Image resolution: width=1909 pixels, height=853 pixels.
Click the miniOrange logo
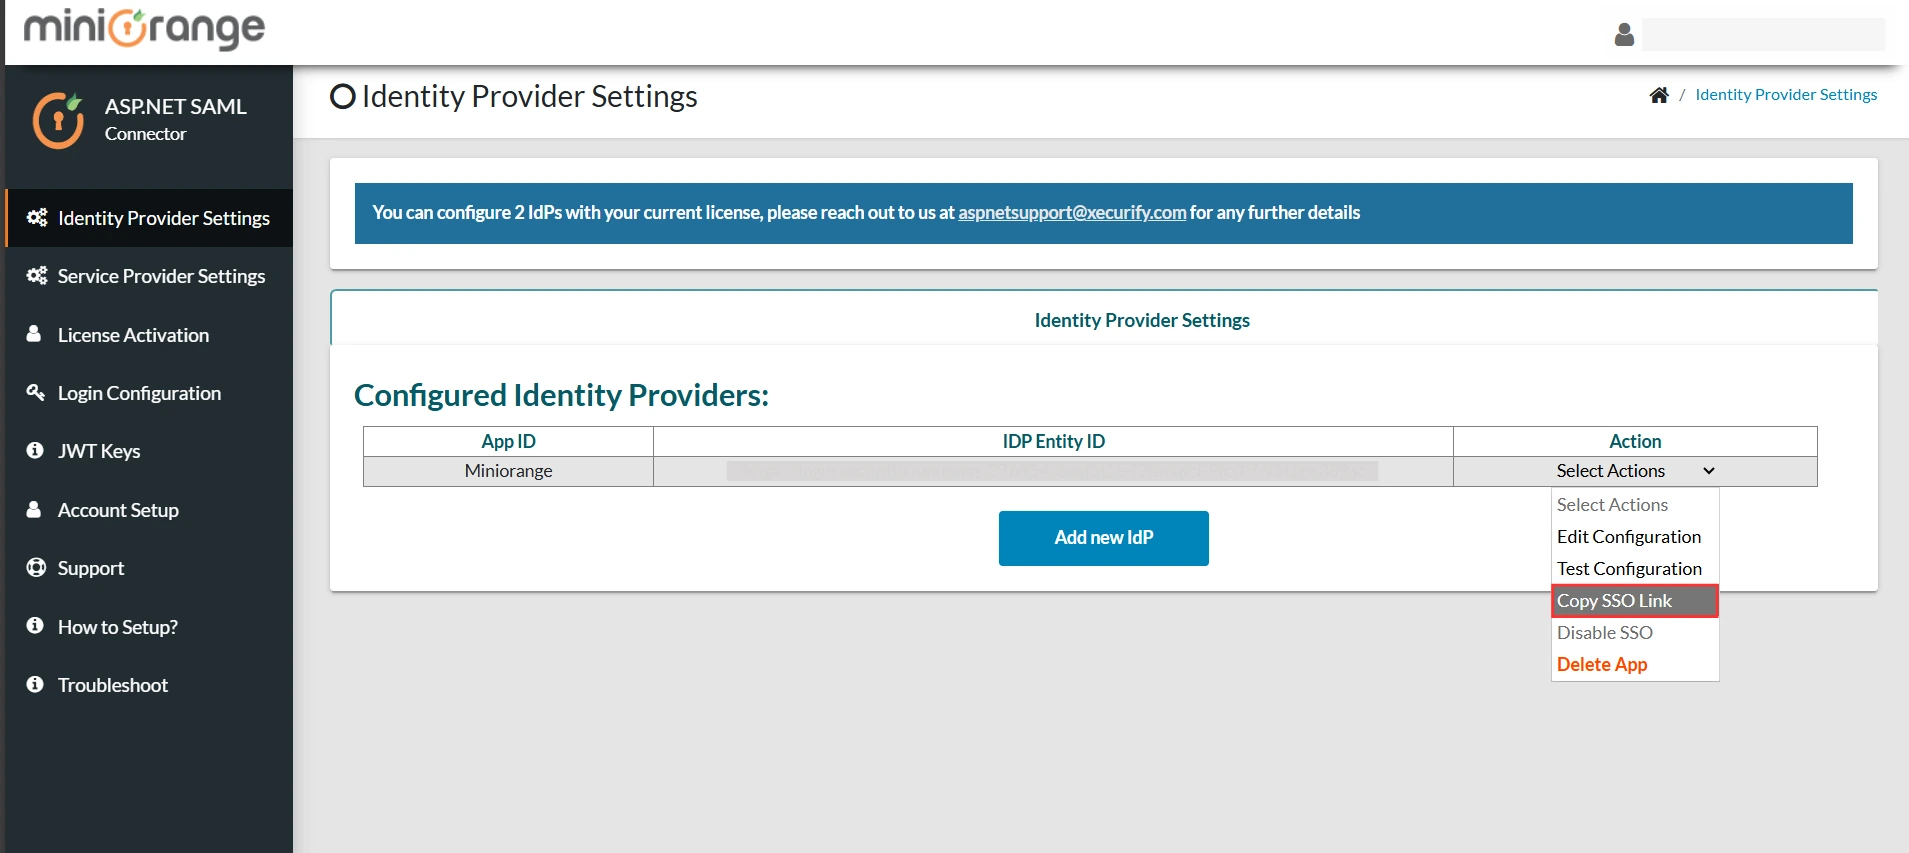(144, 29)
